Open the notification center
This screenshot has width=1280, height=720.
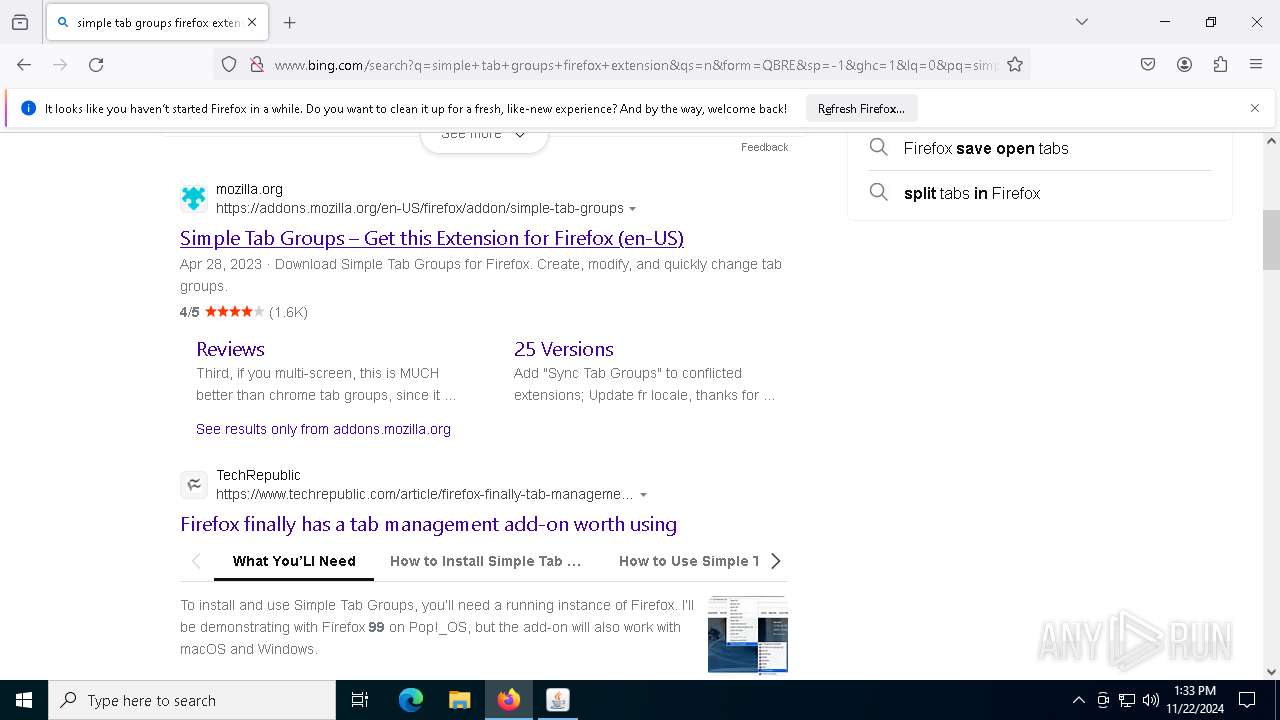coord(1247,700)
